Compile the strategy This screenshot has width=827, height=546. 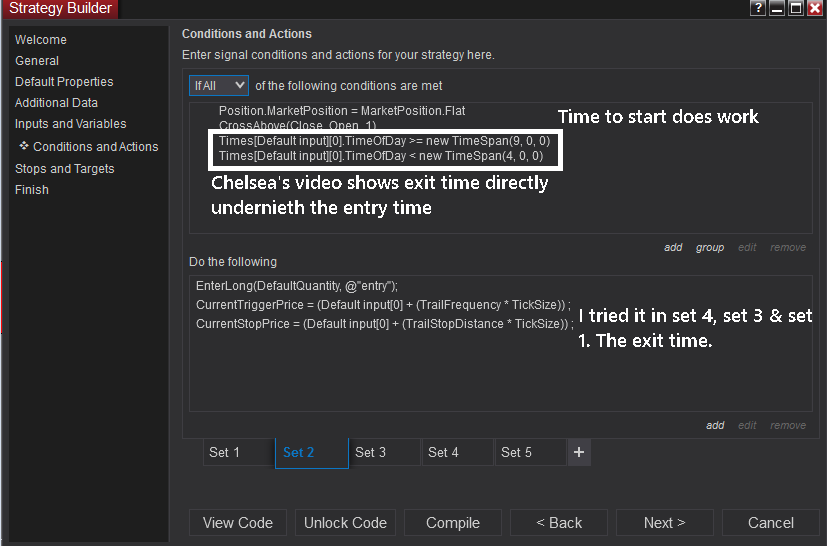click(453, 522)
